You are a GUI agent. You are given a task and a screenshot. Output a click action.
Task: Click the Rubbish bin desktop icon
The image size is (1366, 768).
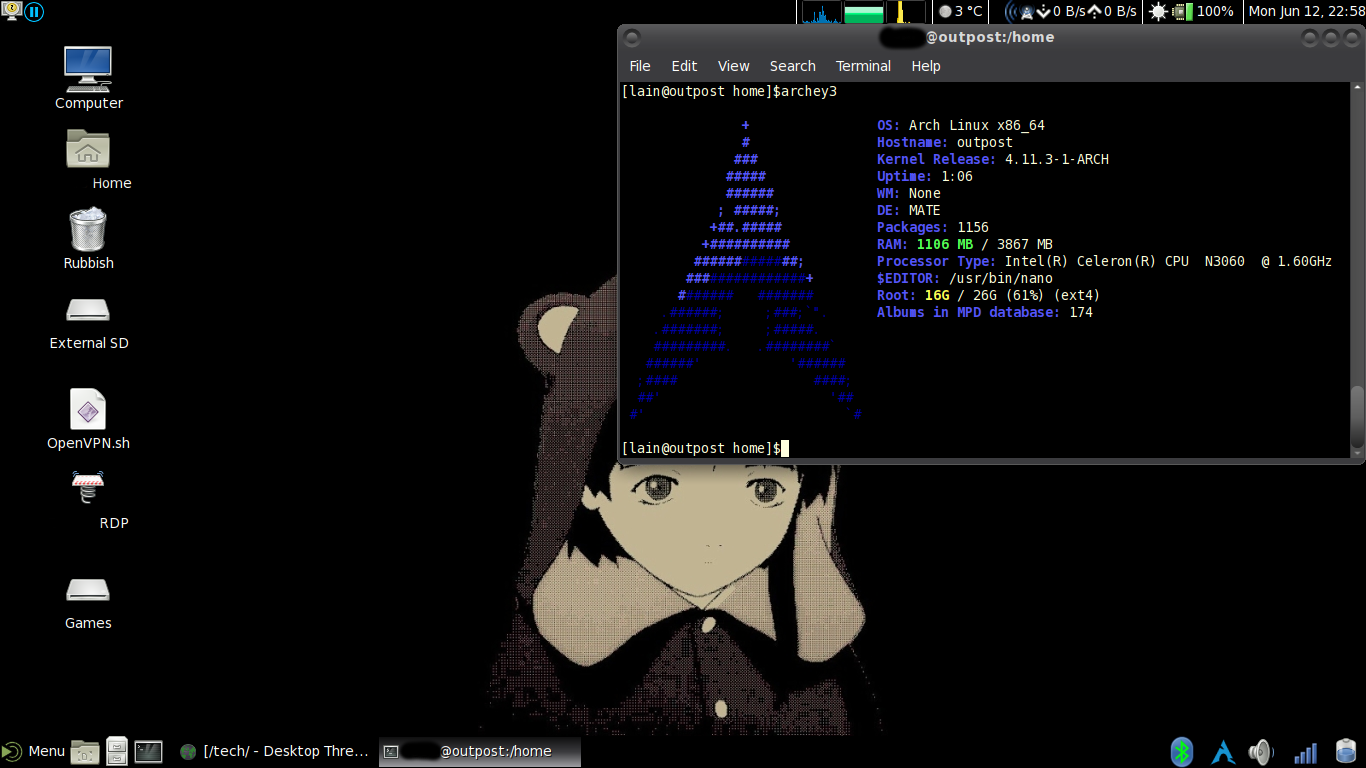click(88, 230)
